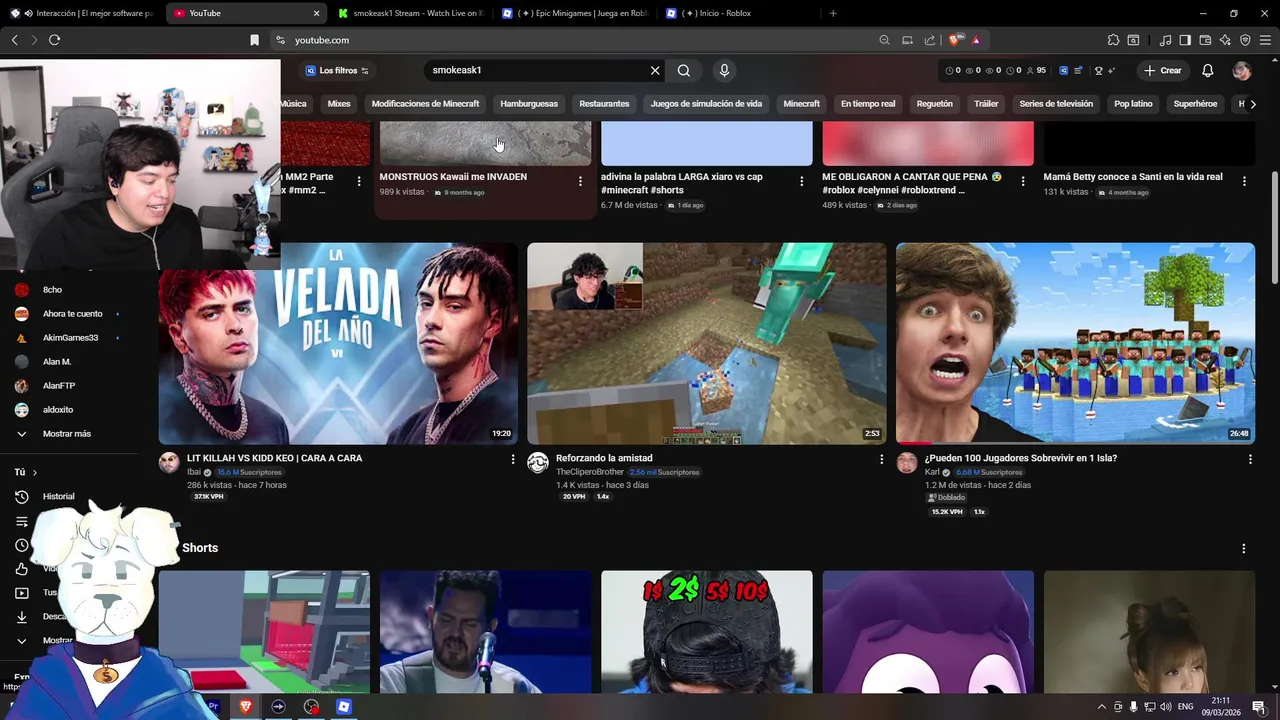The width and height of the screenshot is (1280, 720).
Task: Open the LIT KILLAH VS KIDD KEO title link
Action: 274,458
